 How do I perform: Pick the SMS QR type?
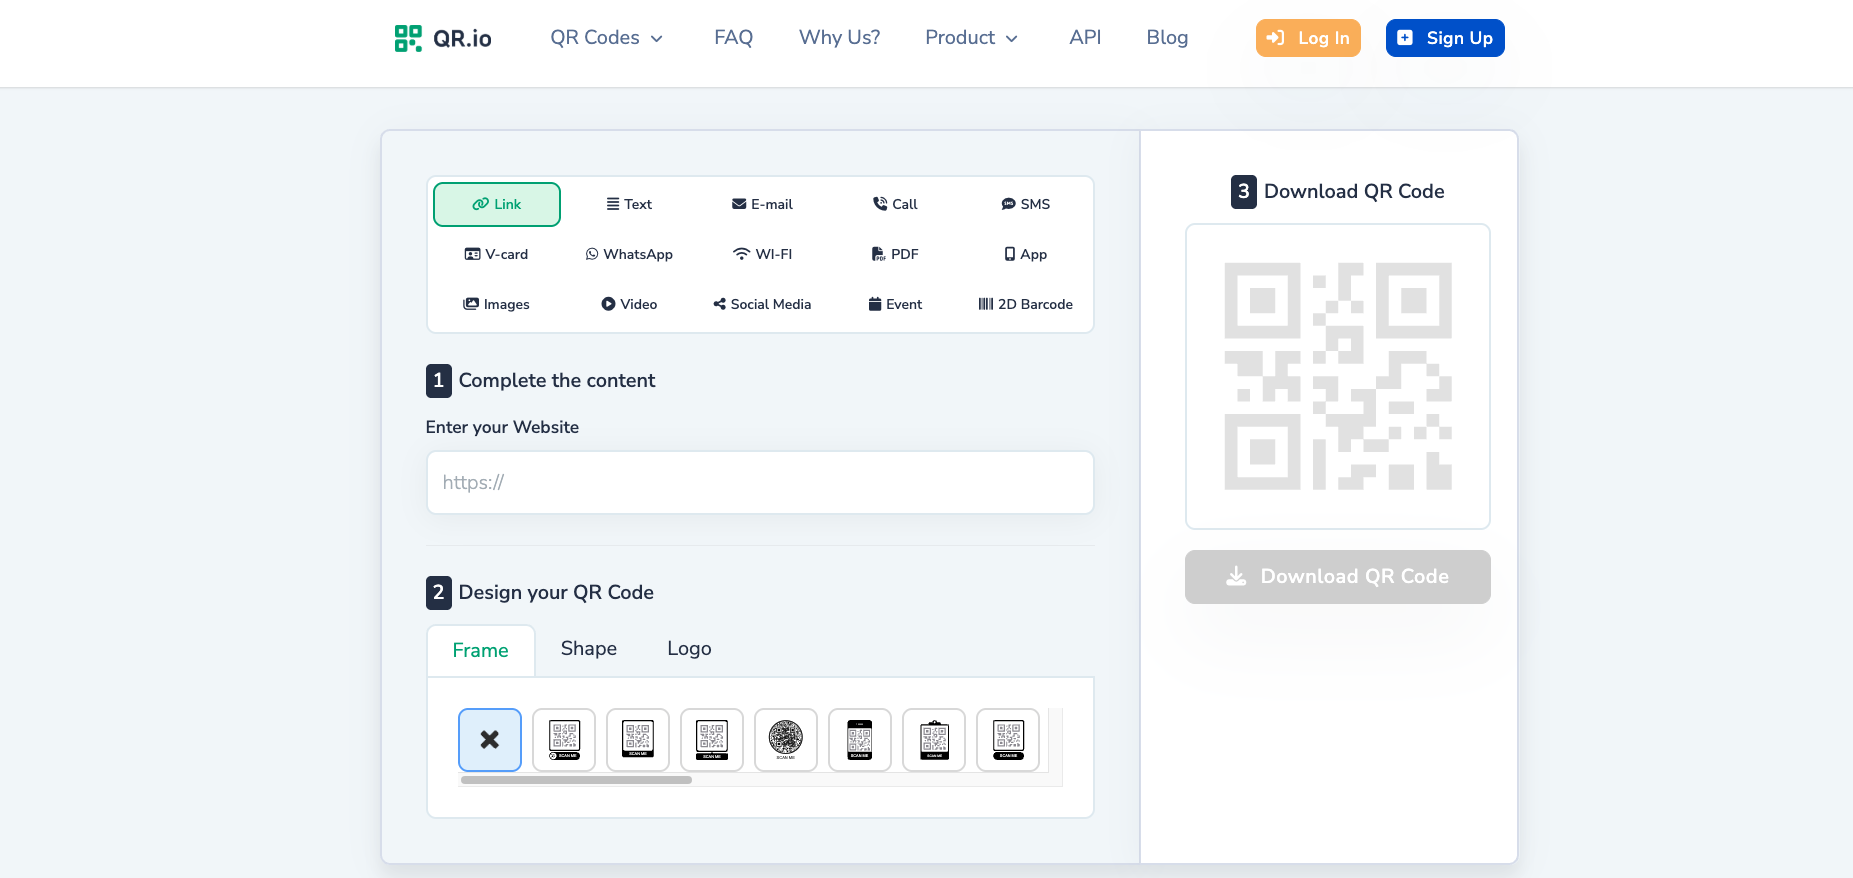point(1025,204)
